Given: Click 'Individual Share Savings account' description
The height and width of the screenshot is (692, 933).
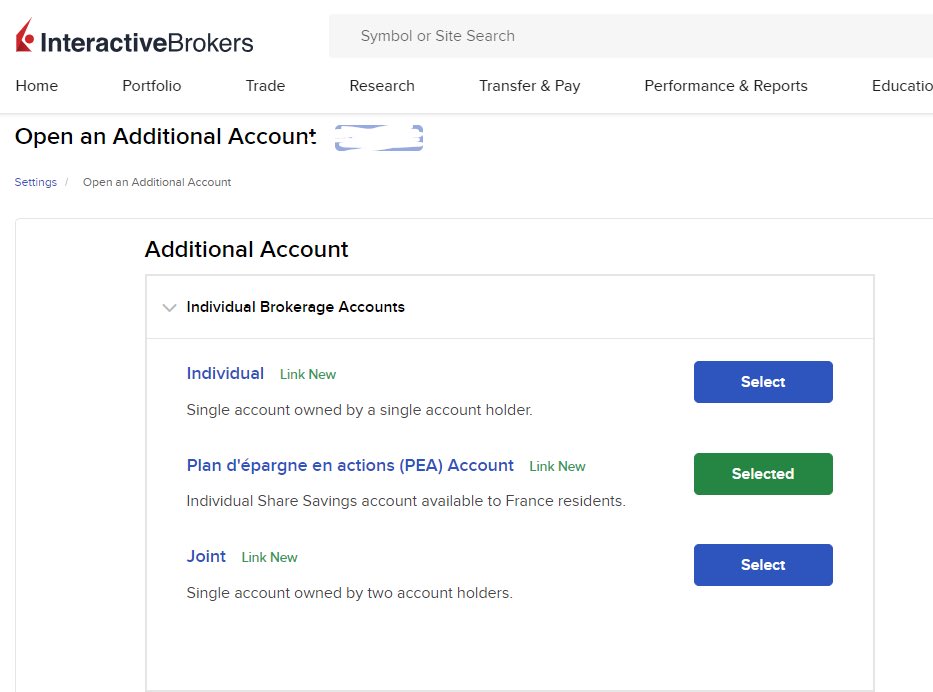Looking at the screenshot, I should pos(406,501).
